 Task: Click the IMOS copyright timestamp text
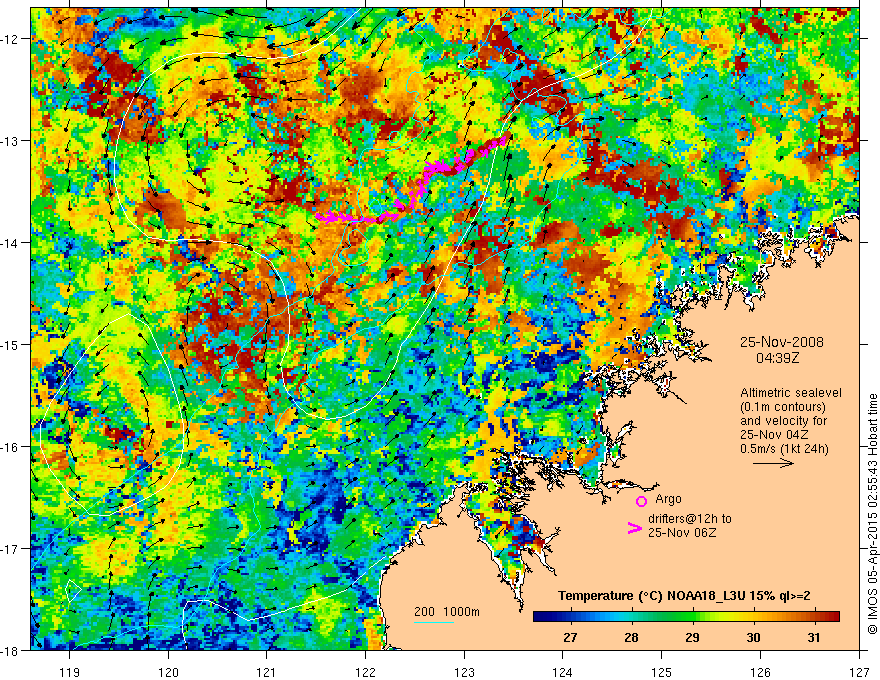click(x=872, y=514)
